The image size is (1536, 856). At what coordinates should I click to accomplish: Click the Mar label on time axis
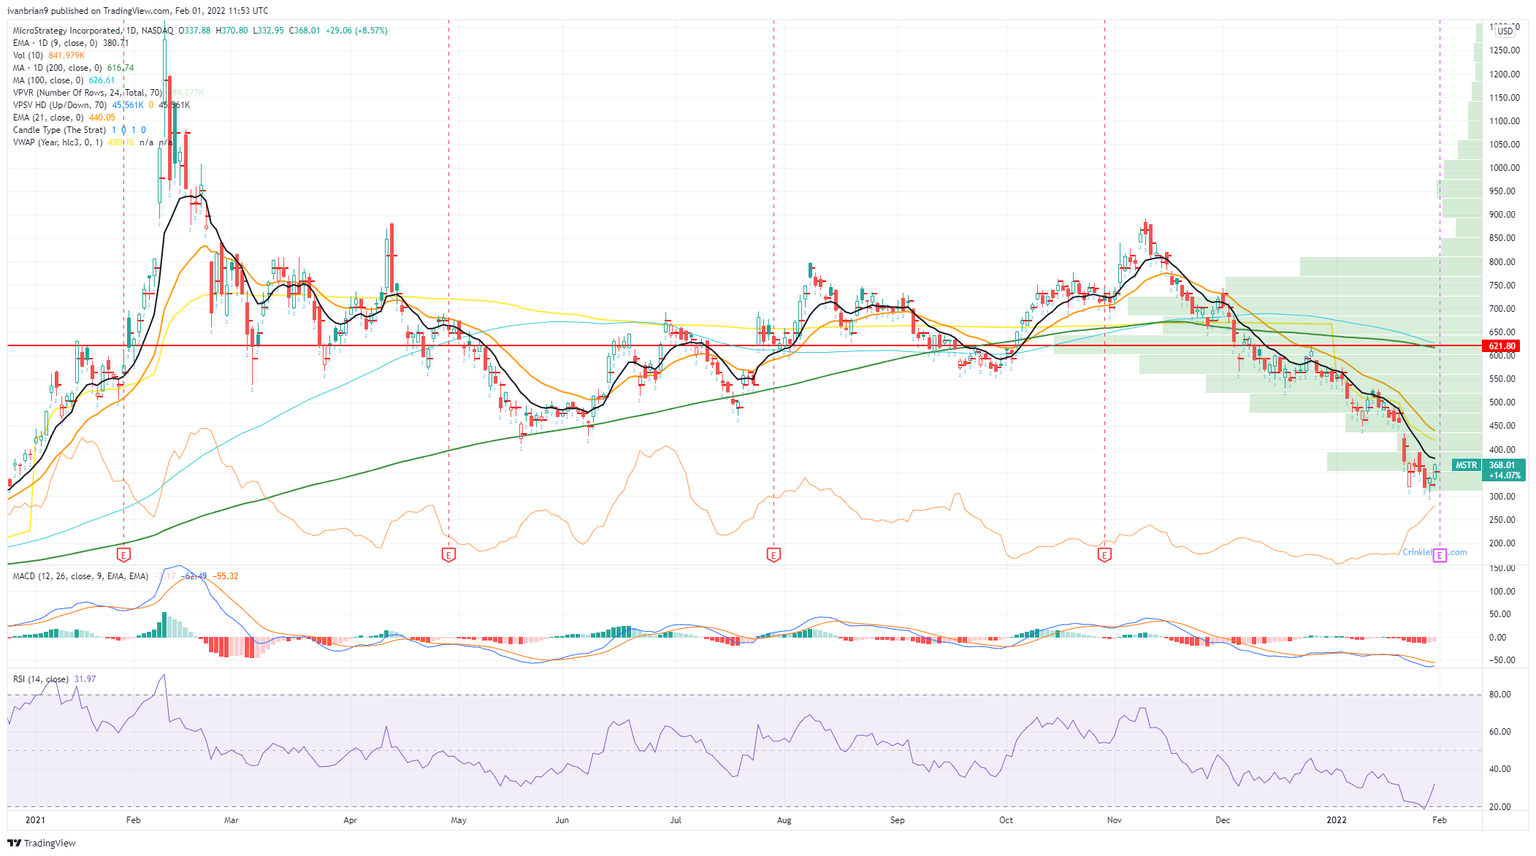[x=231, y=820]
